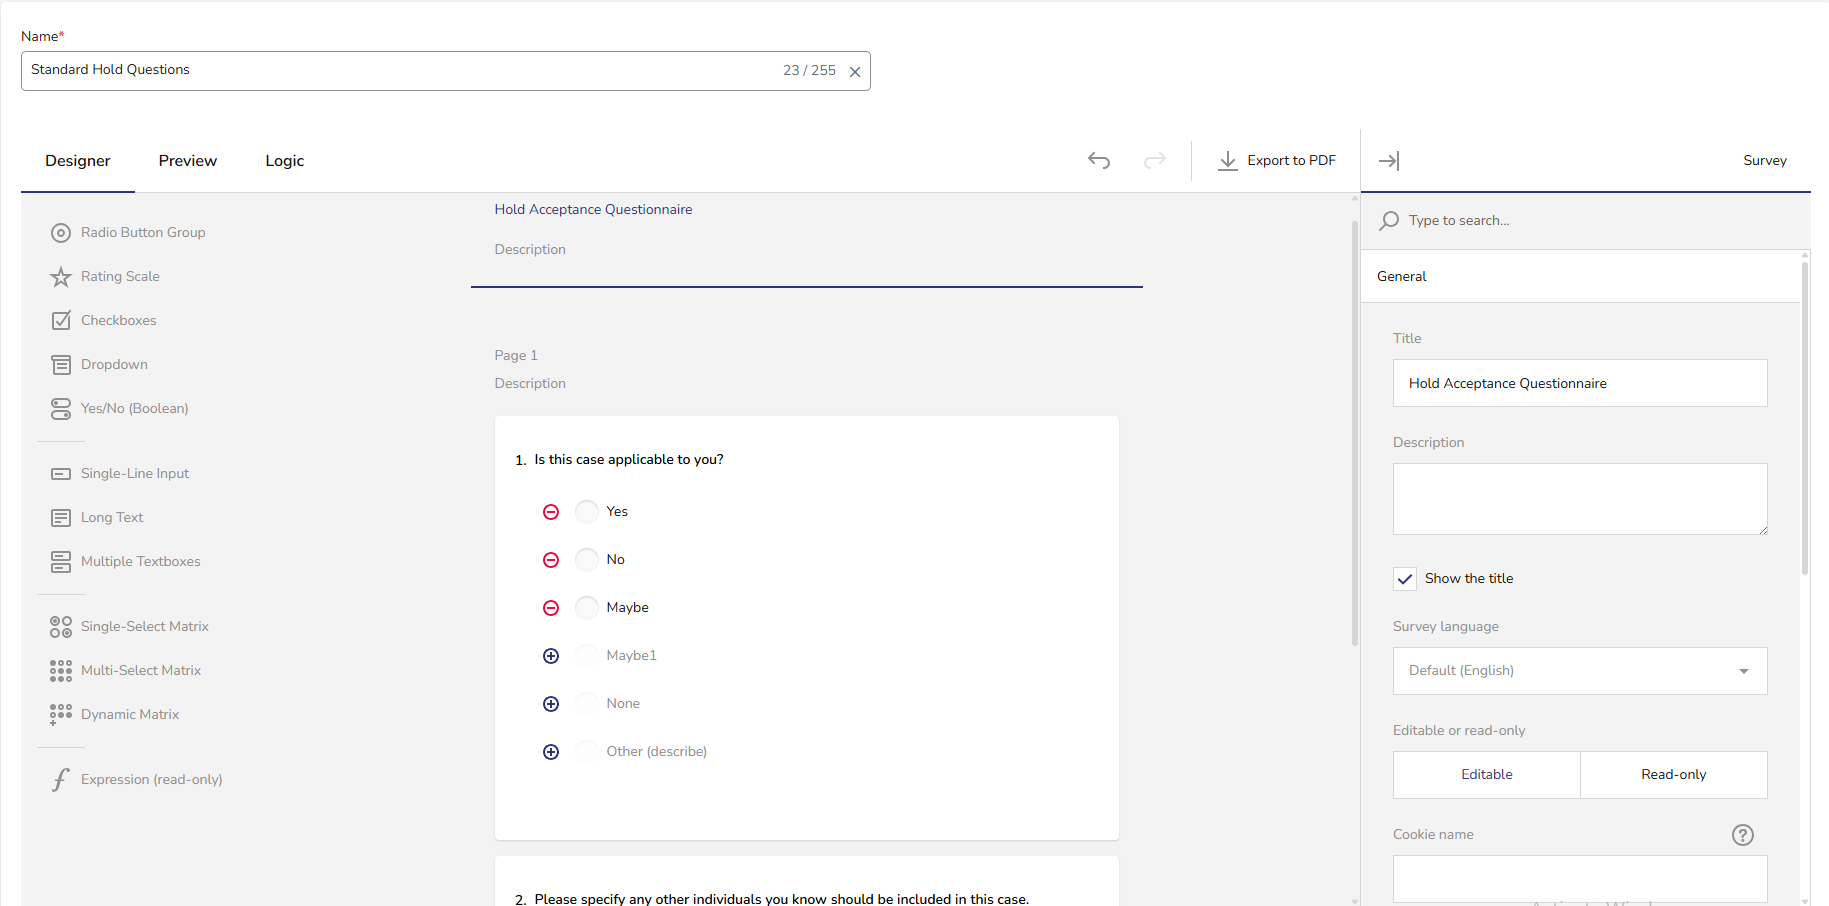This screenshot has height=906, width=1829.
Task: Click Export to PDF button
Action: click(x=1277, y=161)
